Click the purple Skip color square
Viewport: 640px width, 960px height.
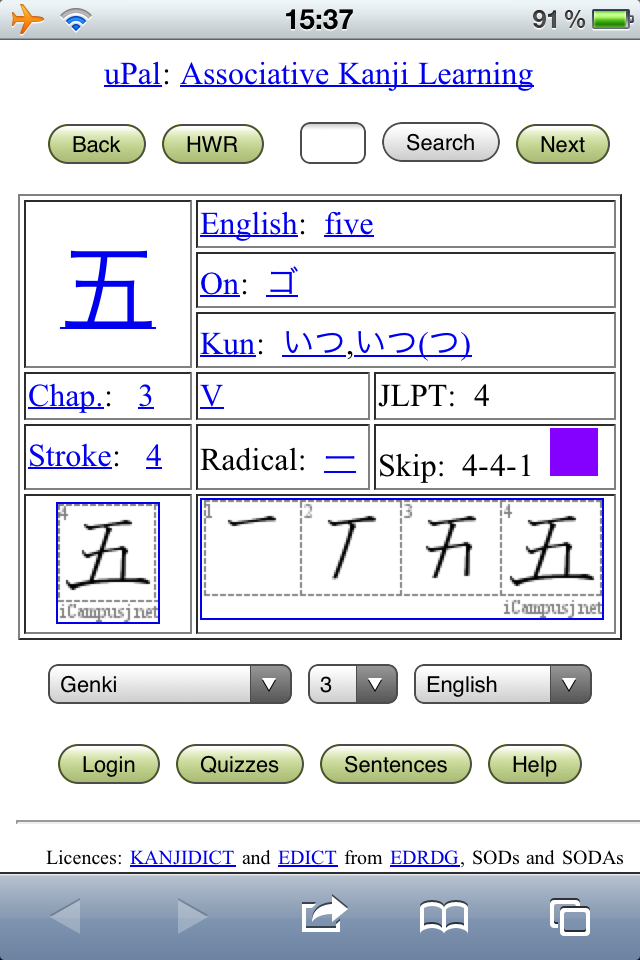click(x=574, y=452)
